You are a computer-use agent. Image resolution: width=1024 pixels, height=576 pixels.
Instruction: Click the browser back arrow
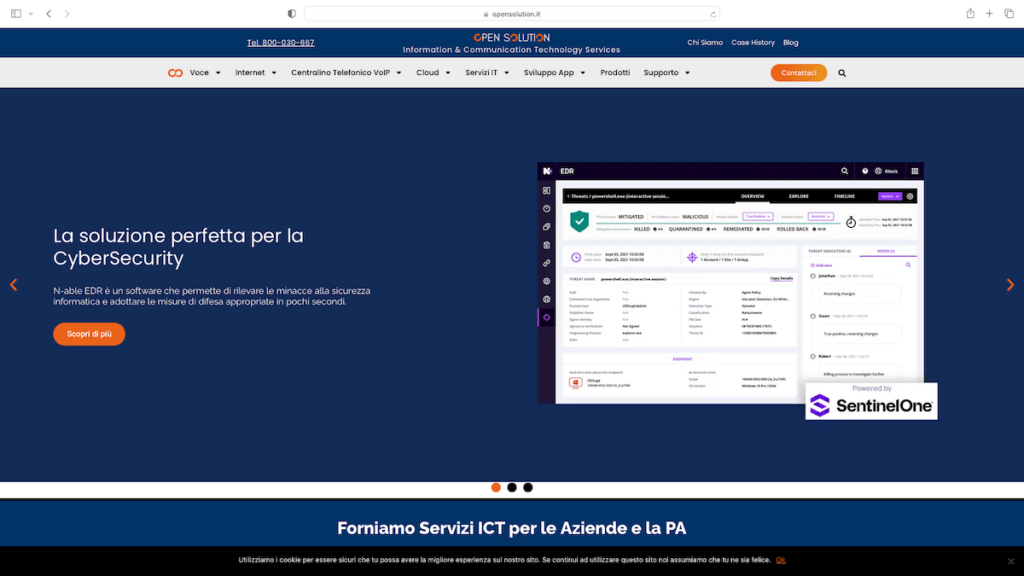pos(48,14)
